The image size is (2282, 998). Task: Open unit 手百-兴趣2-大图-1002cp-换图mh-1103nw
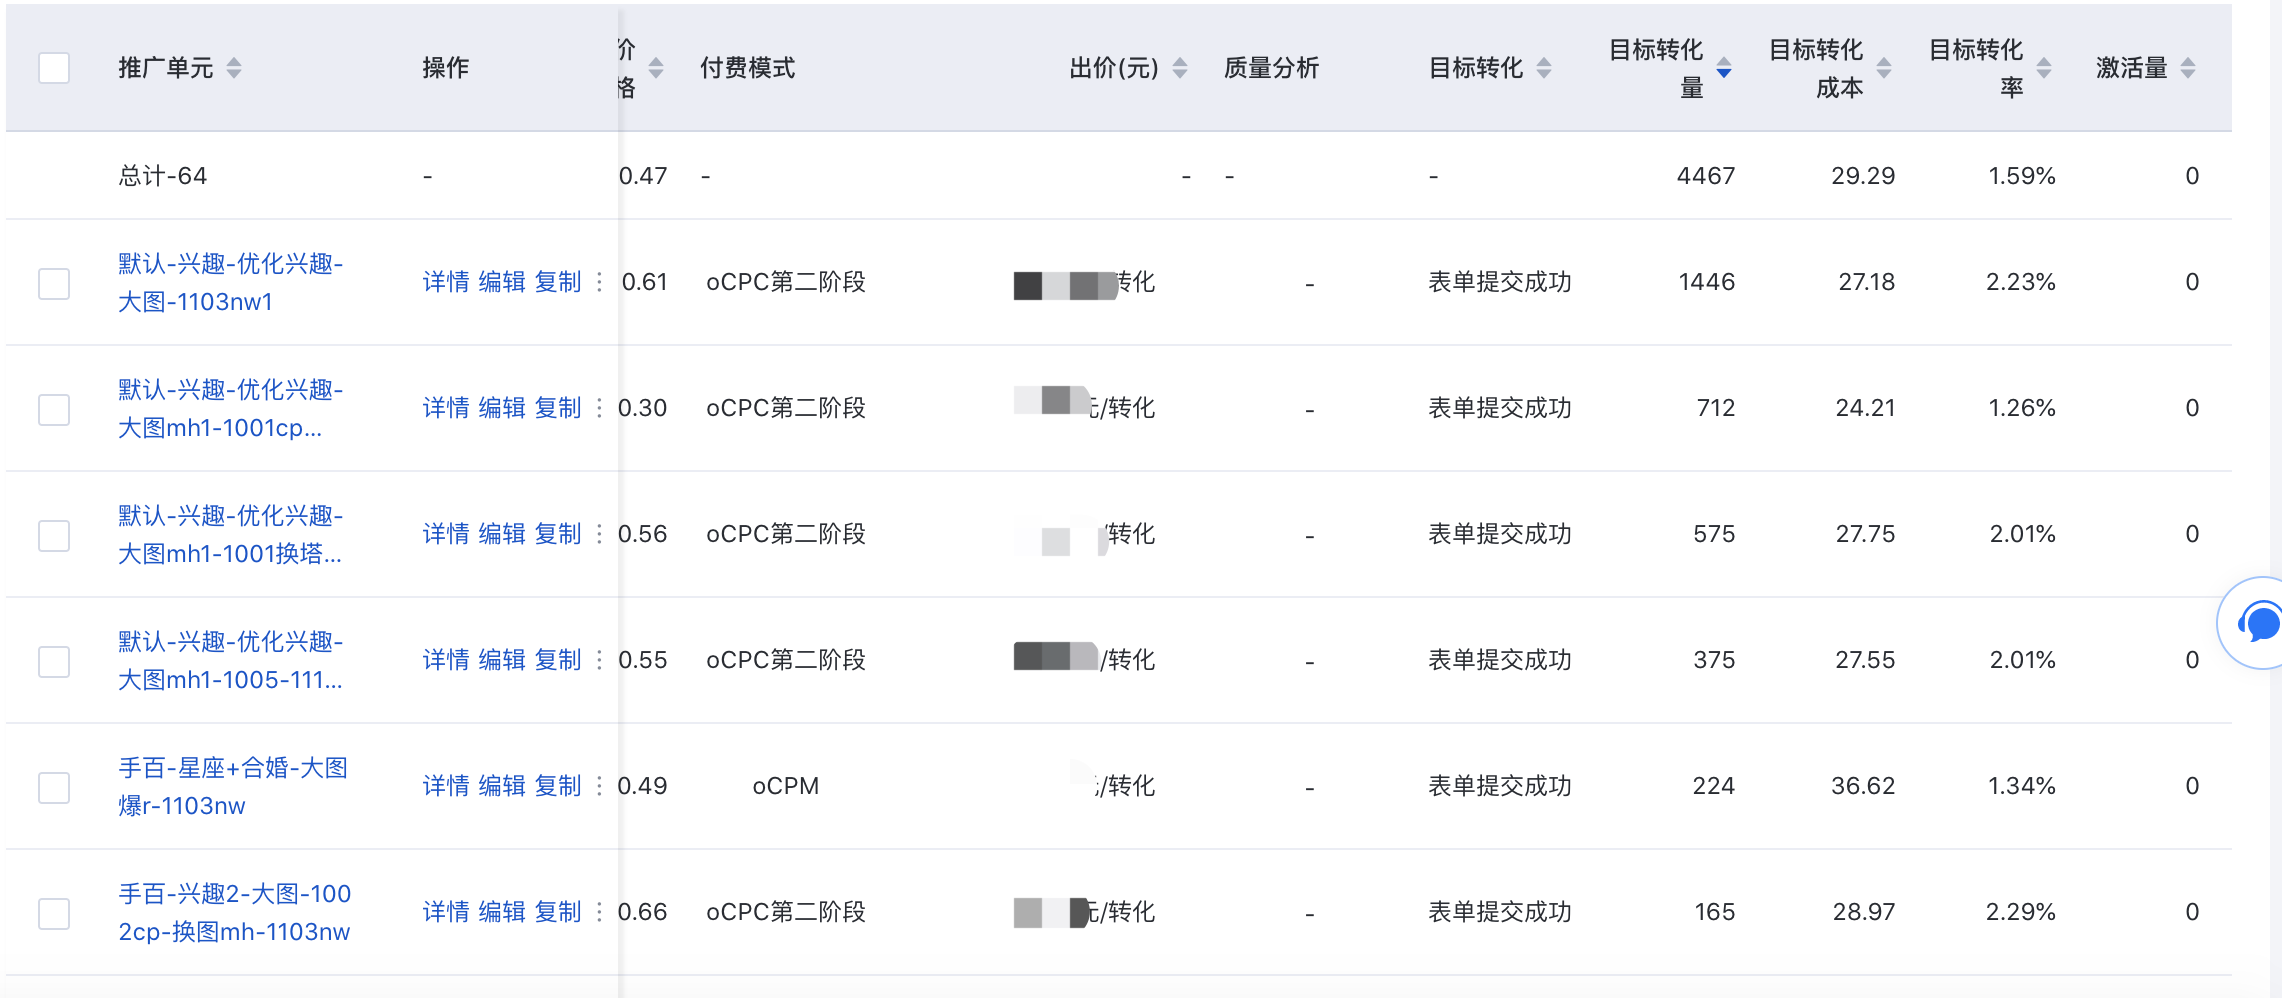[x=234, y=912]
